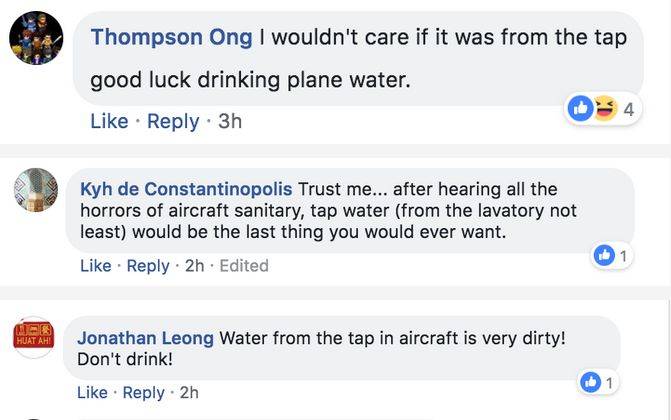Click the like reaction icon on Thompson's comment

tap(581, 109)
